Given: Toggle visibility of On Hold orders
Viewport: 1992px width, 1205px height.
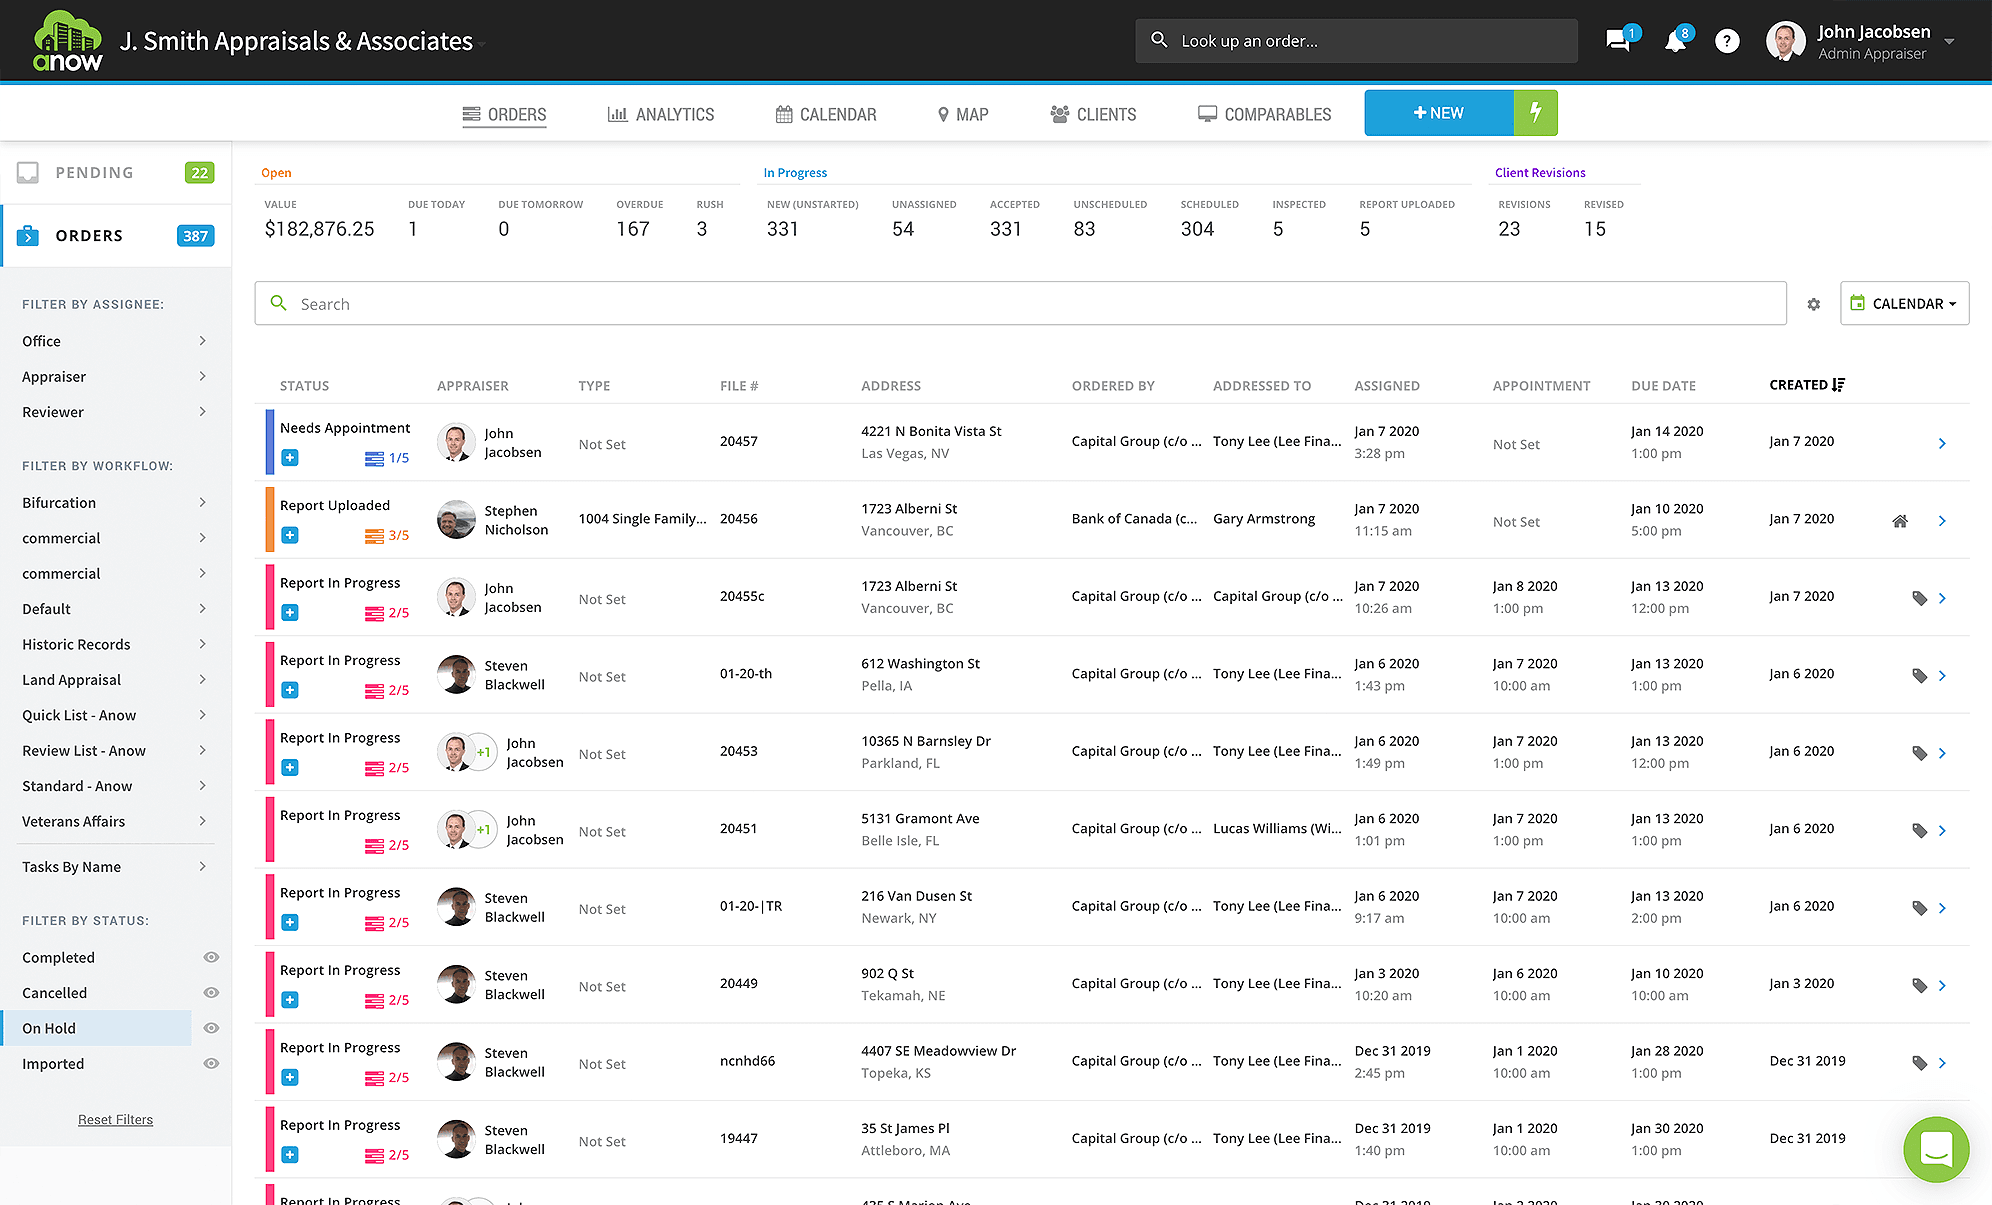Looking at the screenshot, I should (211, 1028).
